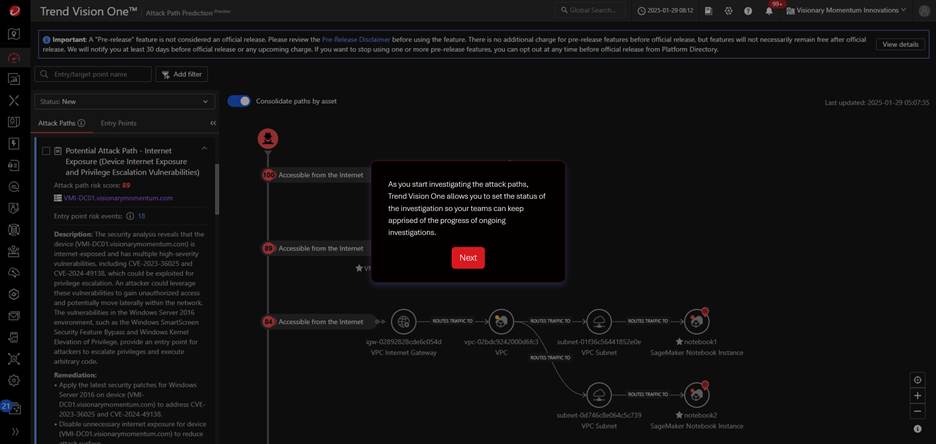Image resolution: width=936 pixels, height=444 pixels.
Task: Select the red highlighted gauge sidebar icon
Action: (x=14, y=57)
